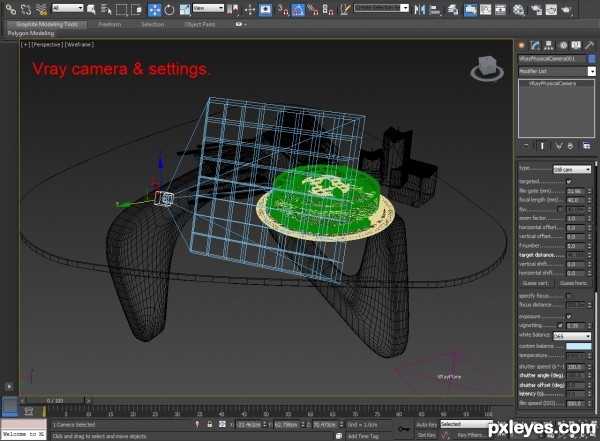Open Render Setup icon
This screenshot has height=441, width=600.
(536, 9)
